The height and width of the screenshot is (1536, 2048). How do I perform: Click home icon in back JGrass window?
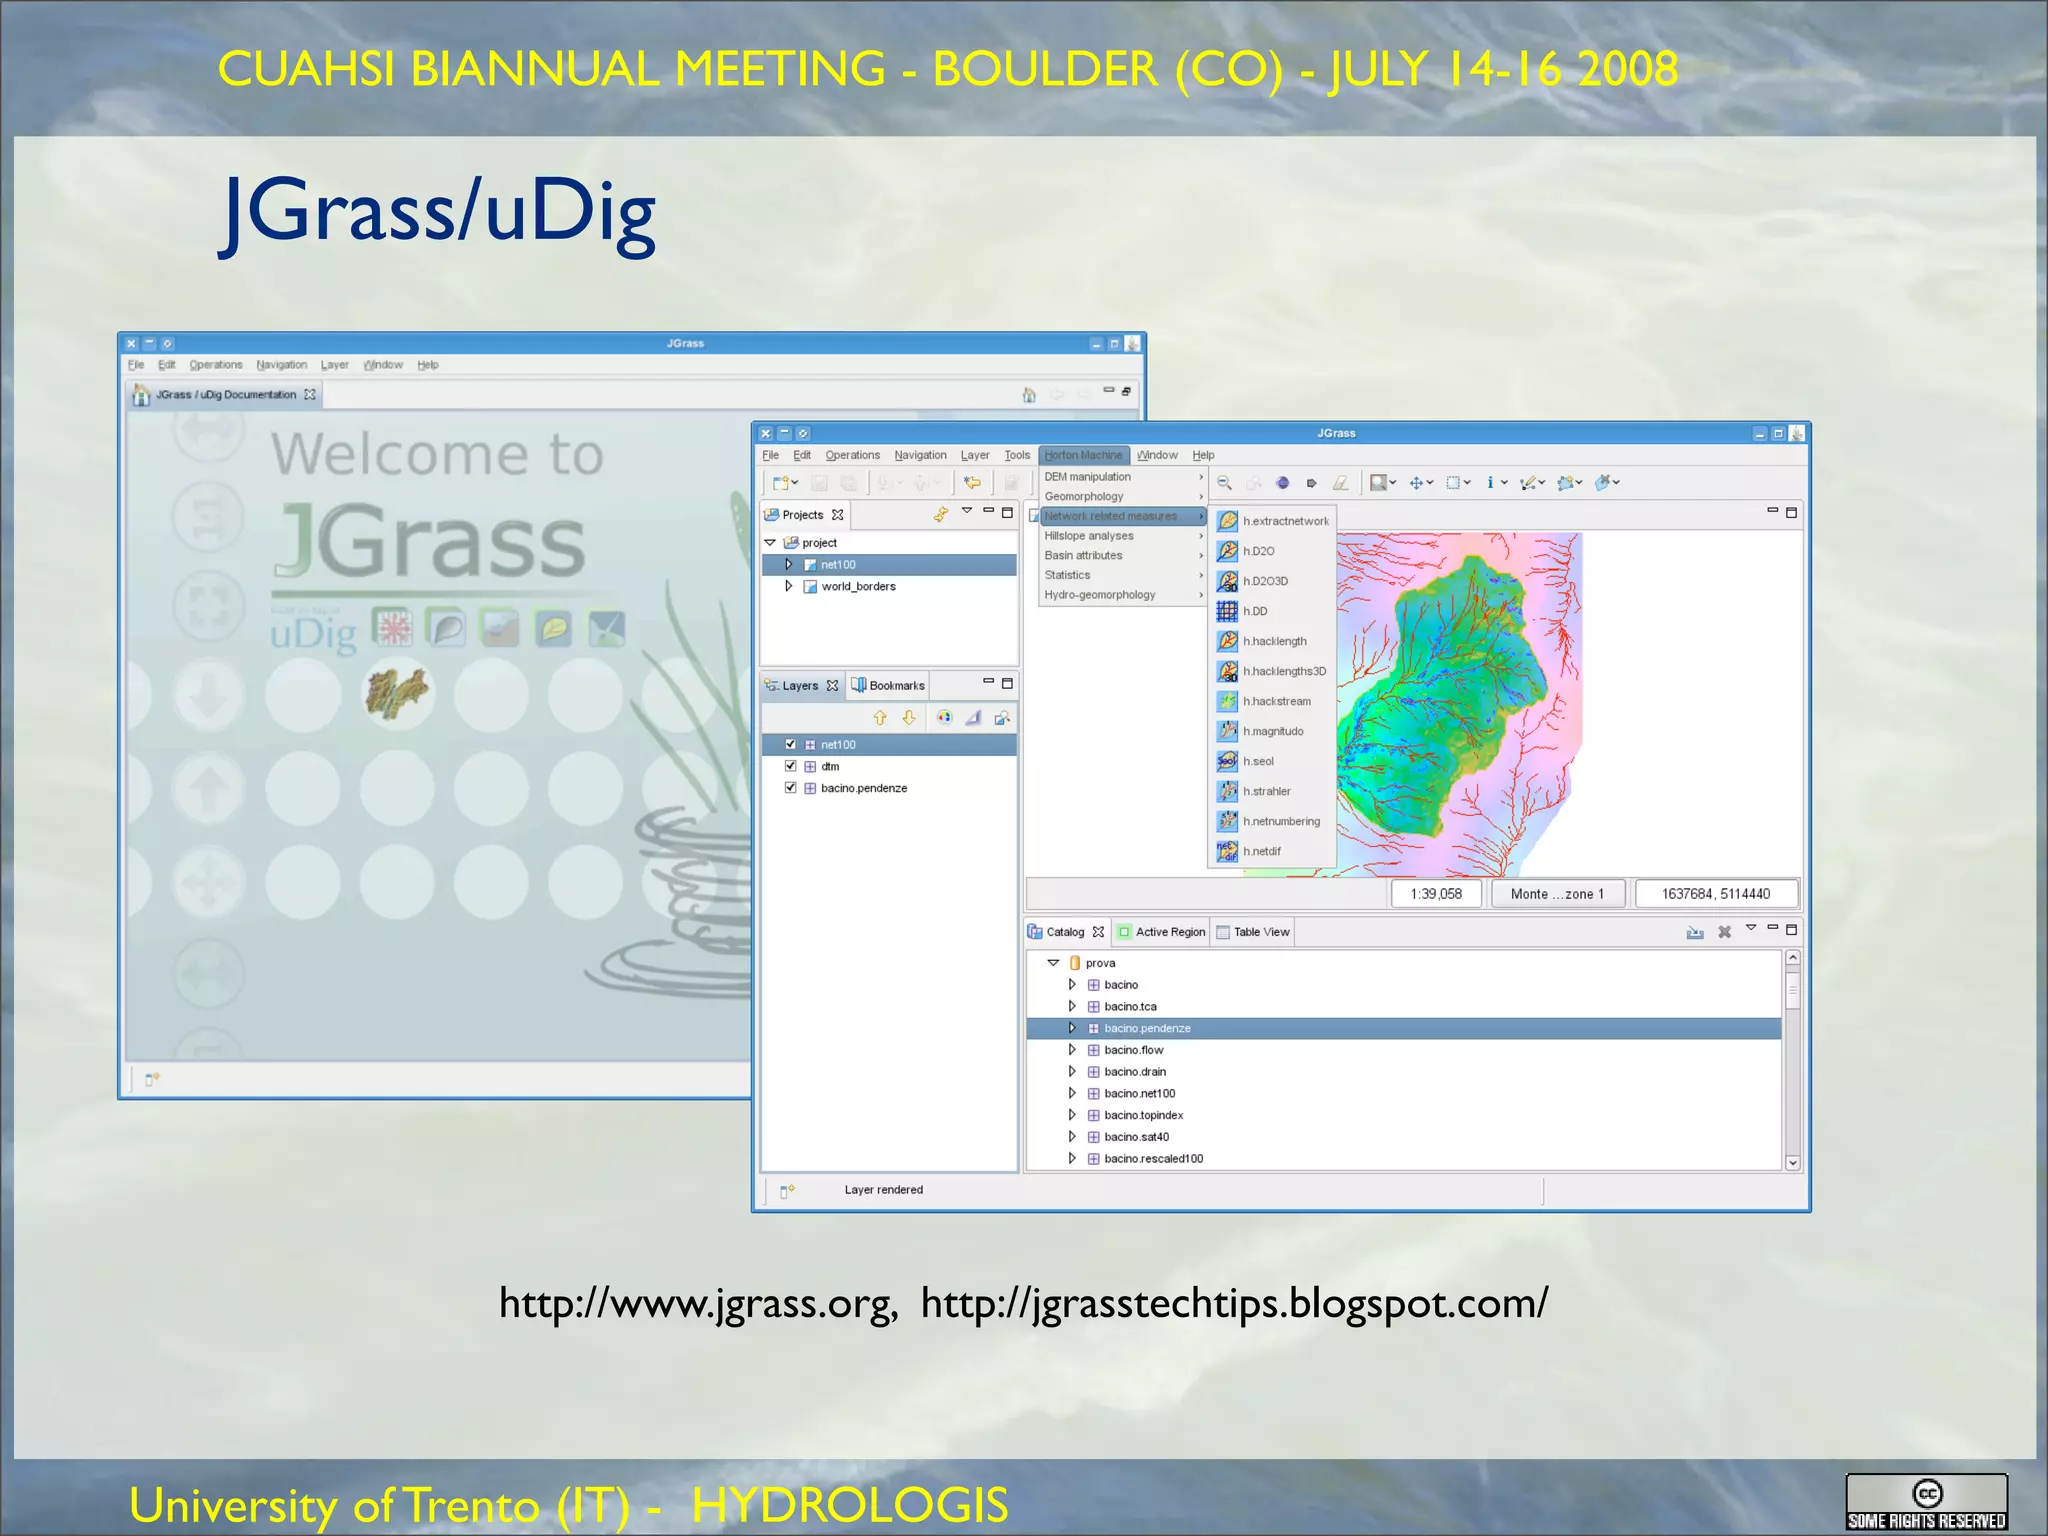tap(1029, 395)
